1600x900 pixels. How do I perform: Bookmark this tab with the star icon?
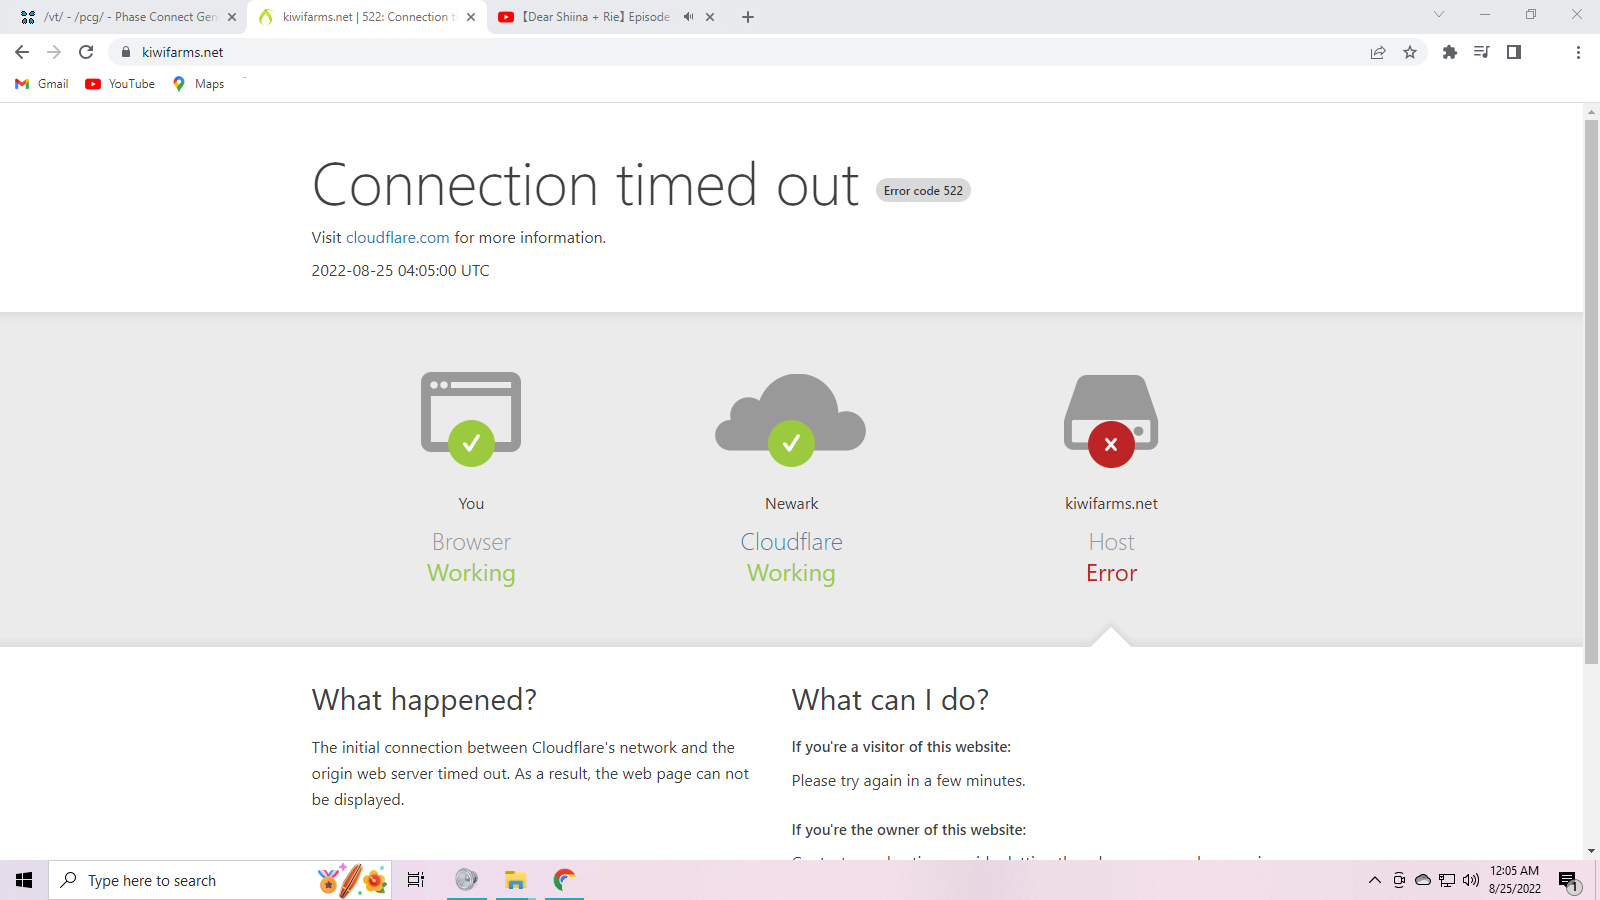pyautogui.click(x=1410, y=52)
